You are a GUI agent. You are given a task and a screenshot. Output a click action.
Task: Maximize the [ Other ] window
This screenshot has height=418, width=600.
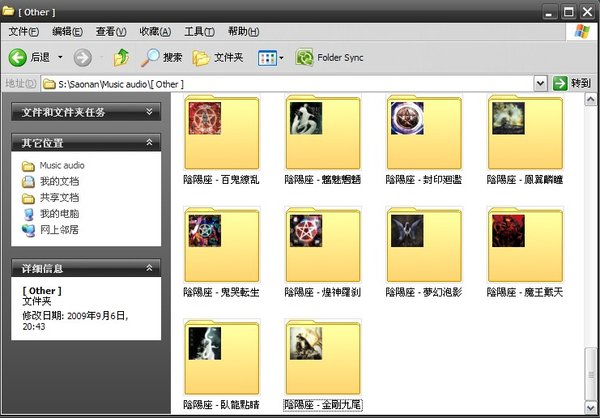[x=568, y=12]
